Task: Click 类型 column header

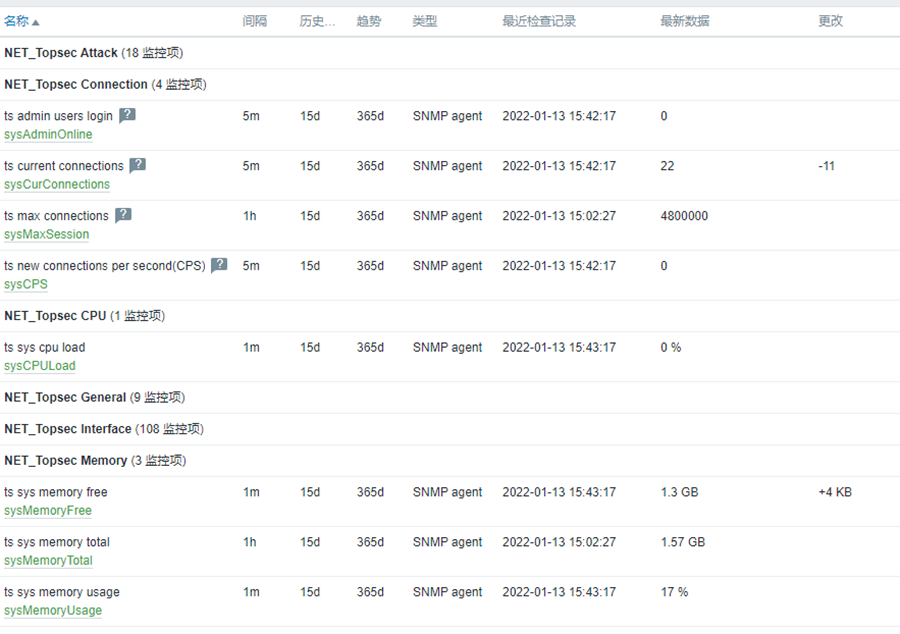Action: tap(425, 21)
